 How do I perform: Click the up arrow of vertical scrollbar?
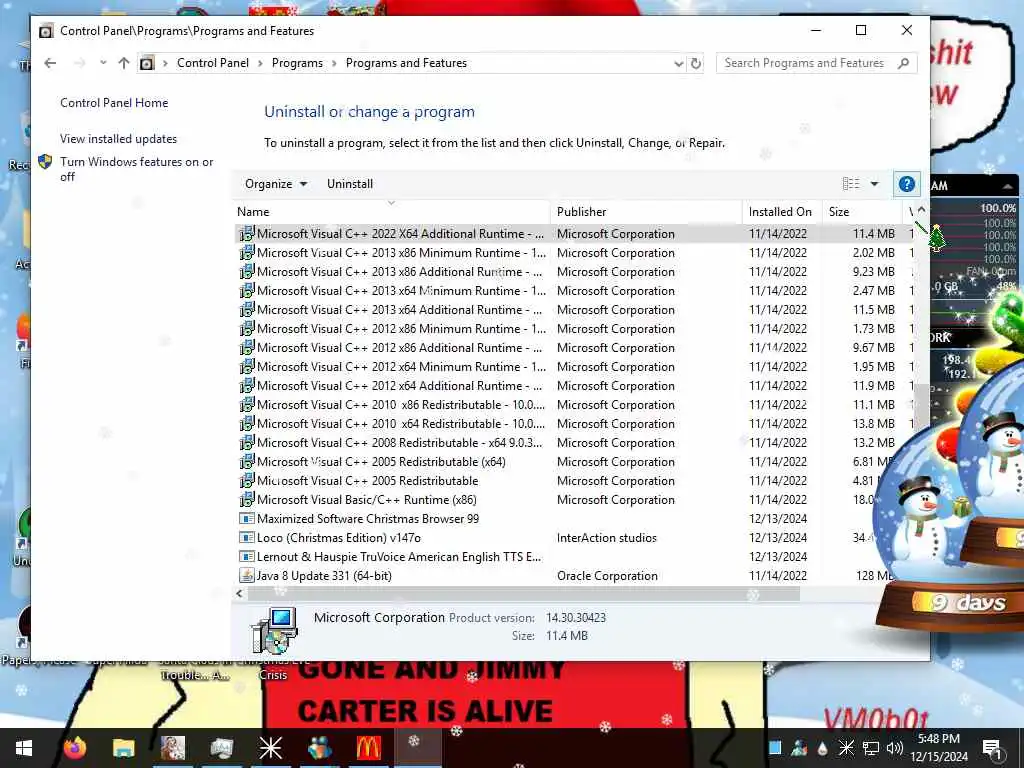921,210
